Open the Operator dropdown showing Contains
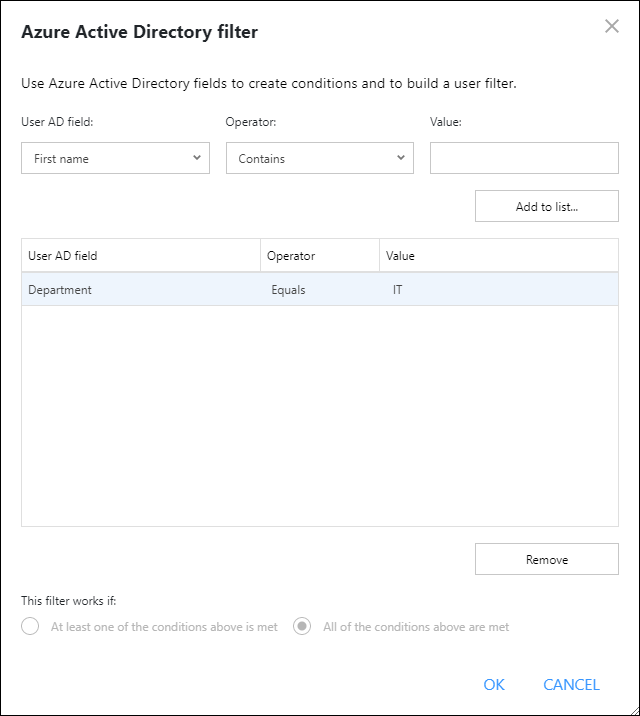Image resolution: width=640 pixels, height=716 pixels. pyautogui.click(x=320, y=158)
